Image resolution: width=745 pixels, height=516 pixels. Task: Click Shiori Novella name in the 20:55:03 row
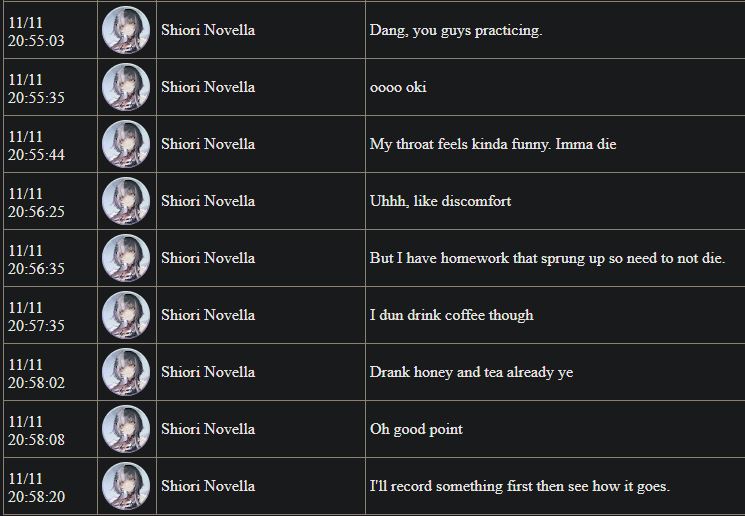click(x=208, y=30)
